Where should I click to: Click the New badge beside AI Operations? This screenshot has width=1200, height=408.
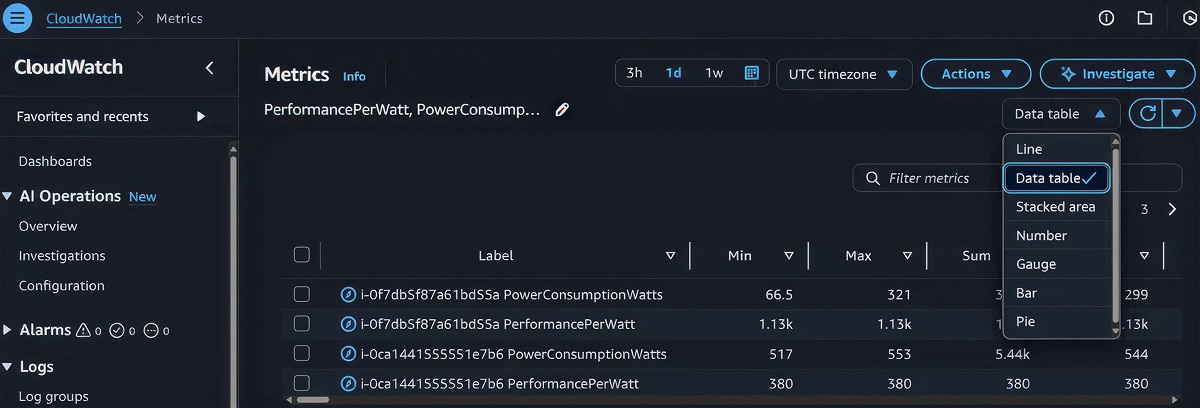pyautogui.click(x=143, y=197)
